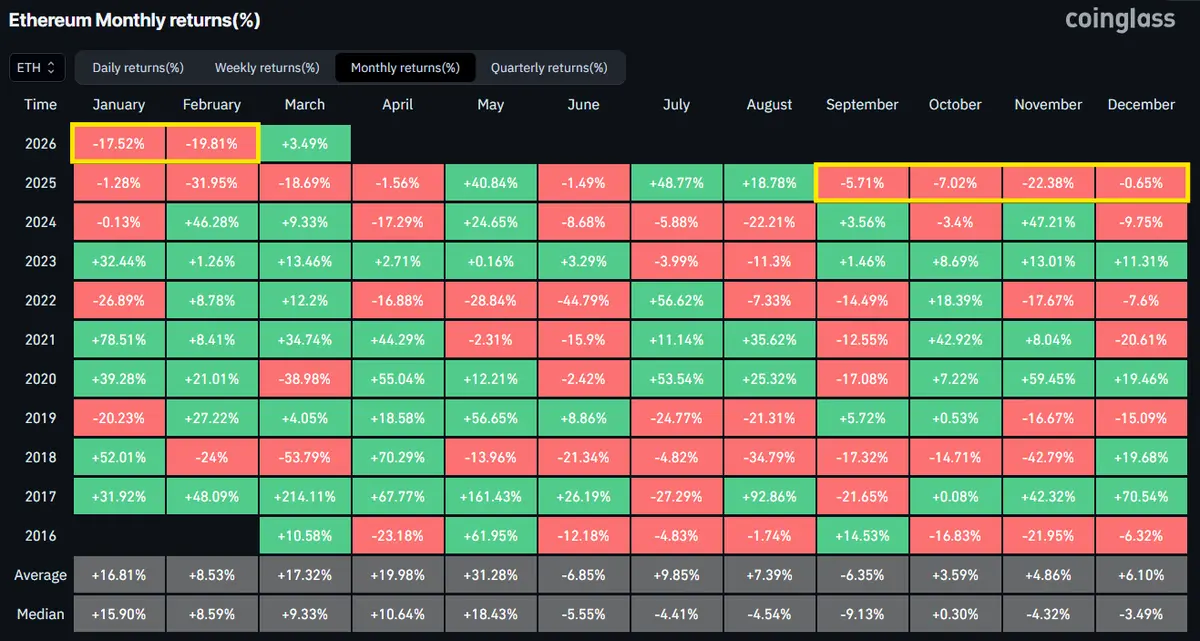Viewport: 1200px width, 641px height.
Task: Click the 2021 row label
Action: pos(41,340)
